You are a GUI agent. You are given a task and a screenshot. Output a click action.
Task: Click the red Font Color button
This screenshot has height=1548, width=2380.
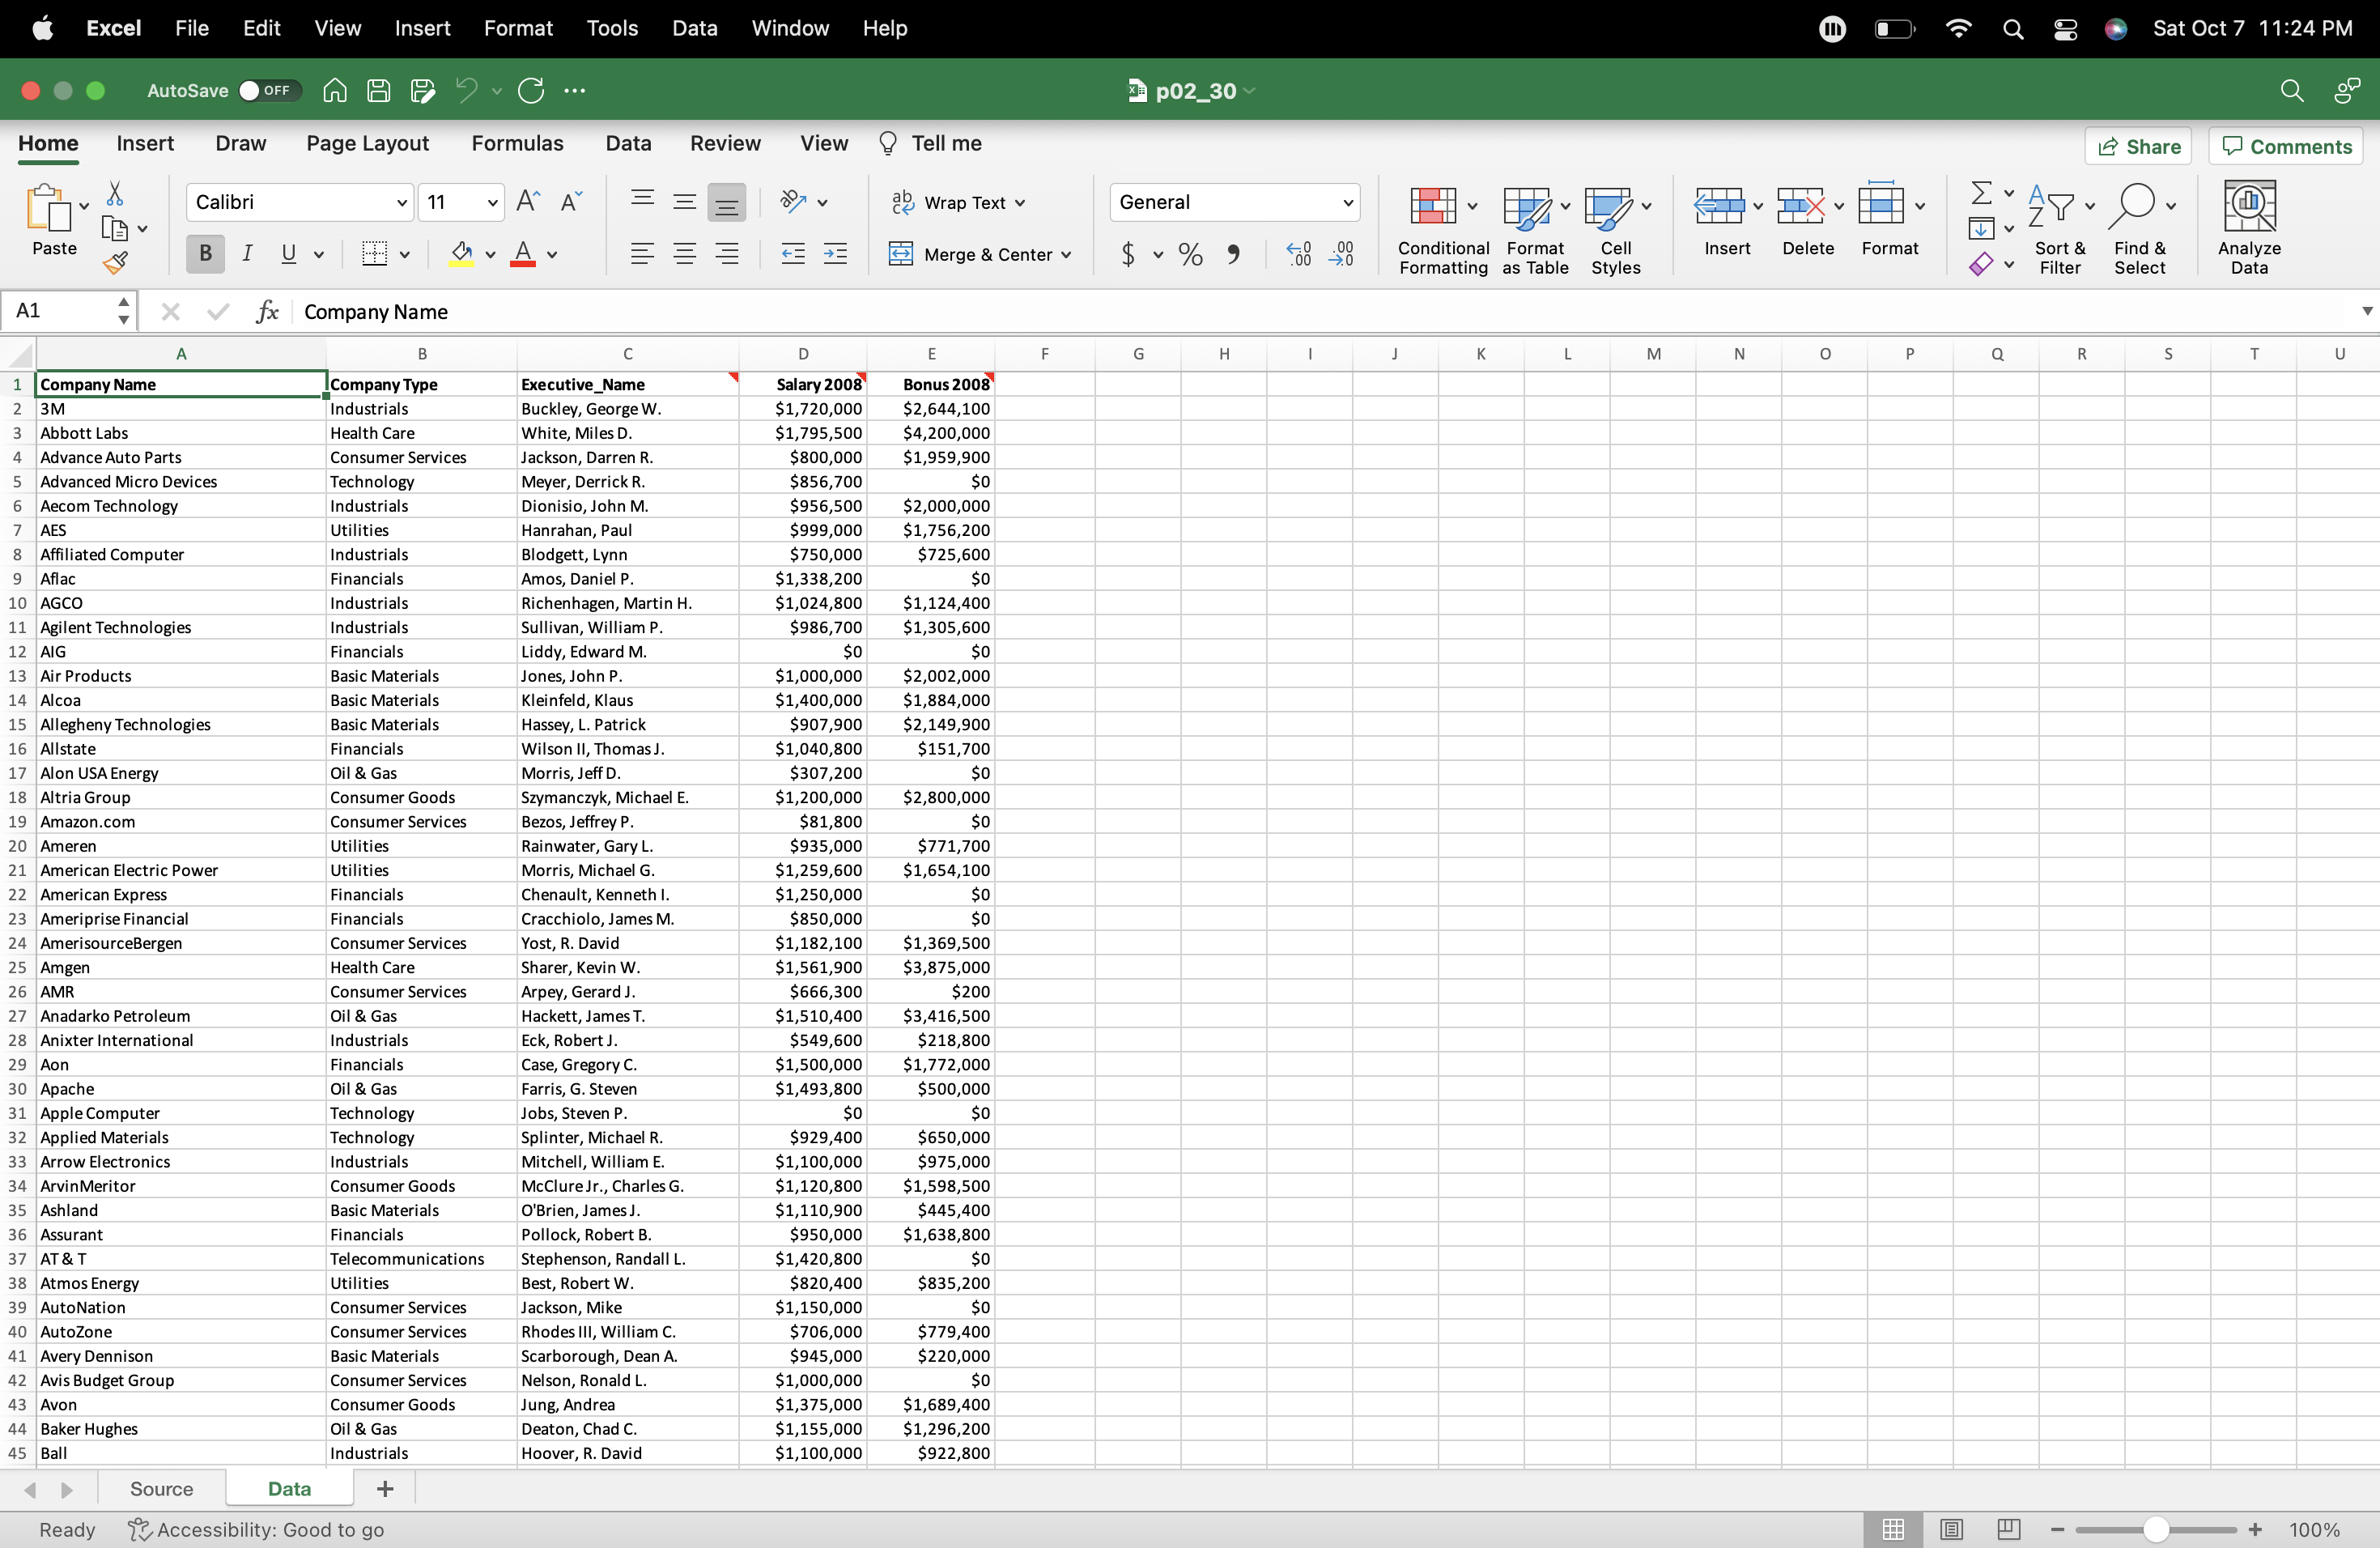523,254
